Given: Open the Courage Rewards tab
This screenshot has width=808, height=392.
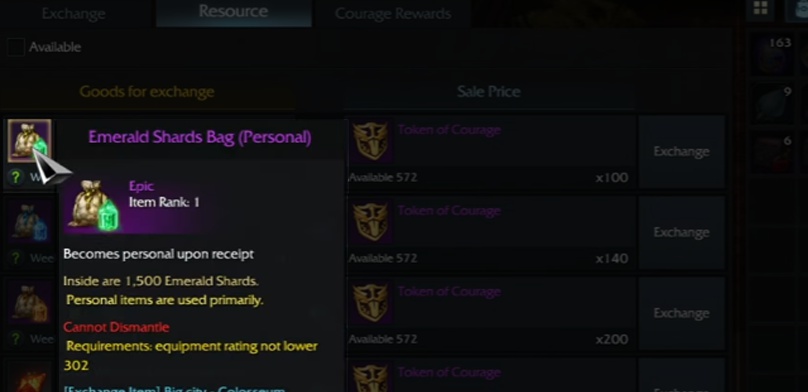Looking at the screenshot, I should click(393, 13).
